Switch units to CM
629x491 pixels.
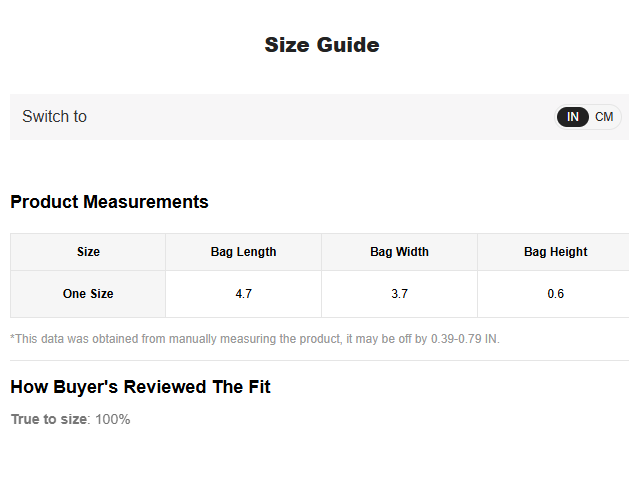(604, 117)
